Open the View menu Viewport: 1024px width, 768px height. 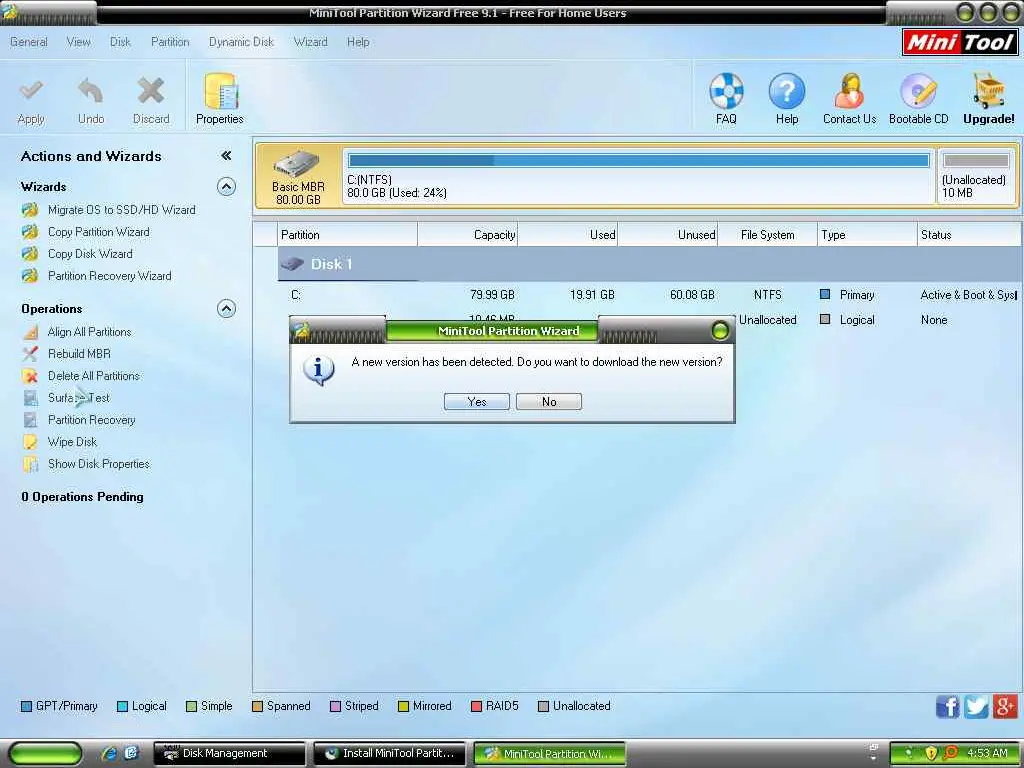(78, 42)
